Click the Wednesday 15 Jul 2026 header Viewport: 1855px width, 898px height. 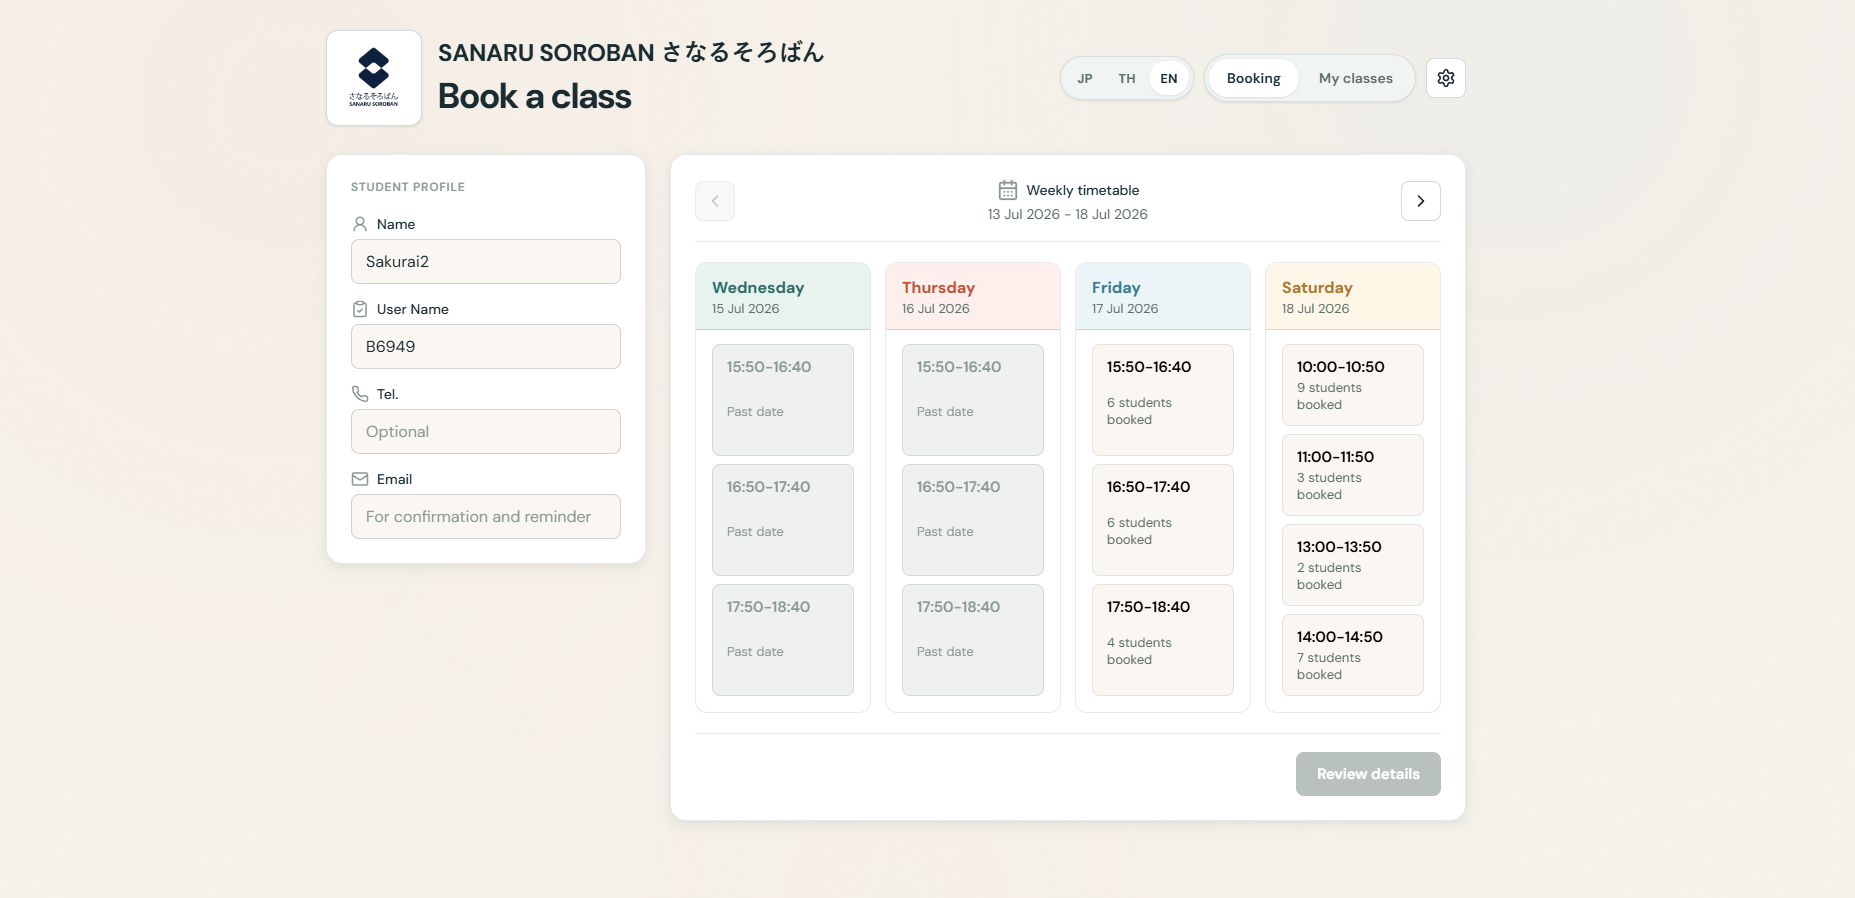coord(783,297)
